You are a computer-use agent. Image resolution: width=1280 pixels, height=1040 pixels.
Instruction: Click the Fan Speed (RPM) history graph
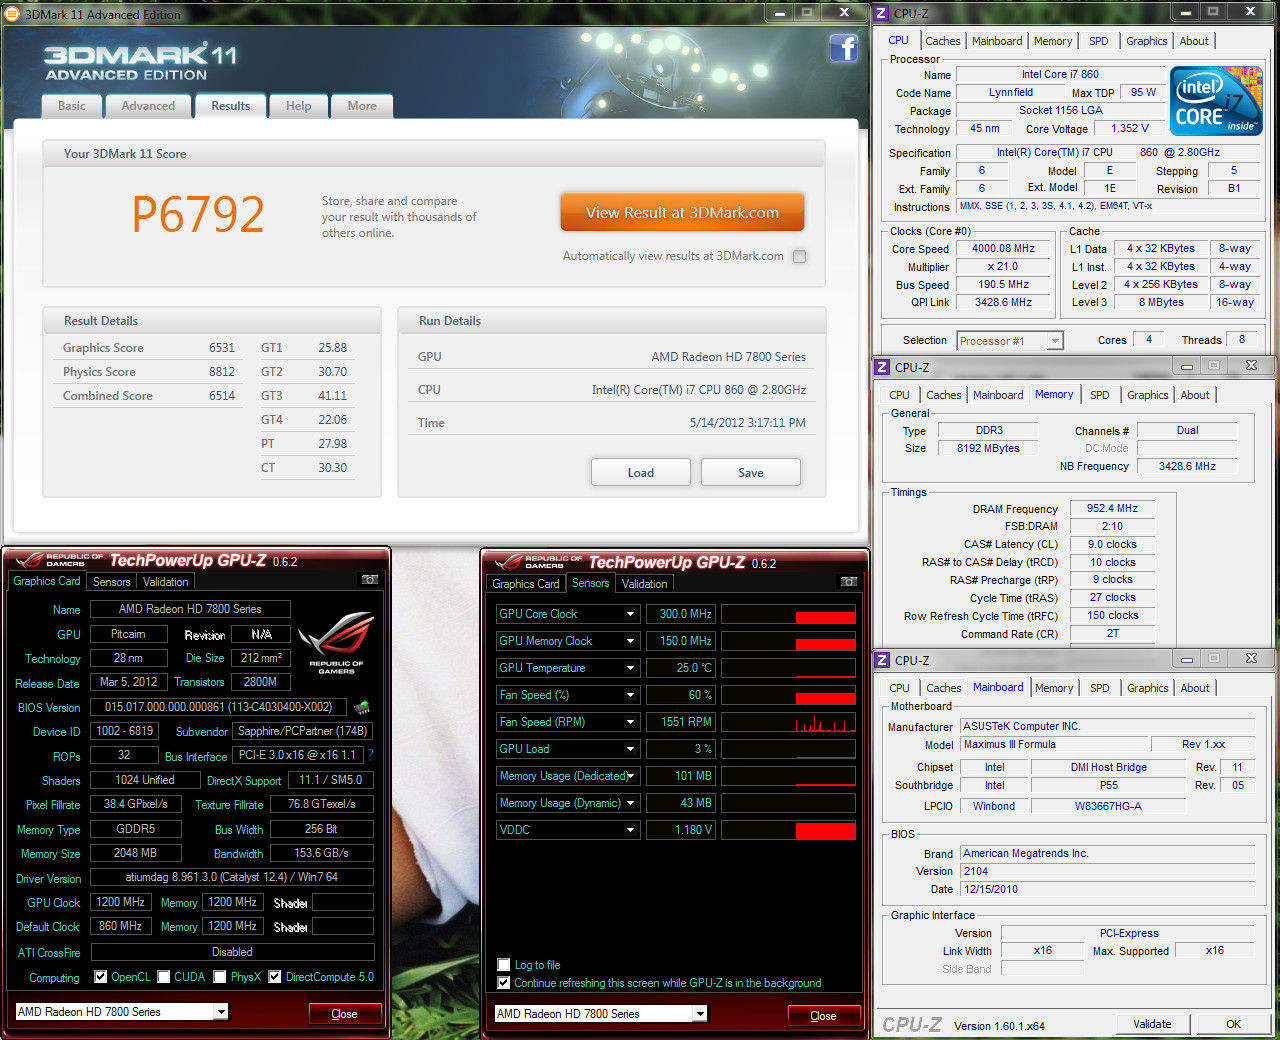pos(788,722)
